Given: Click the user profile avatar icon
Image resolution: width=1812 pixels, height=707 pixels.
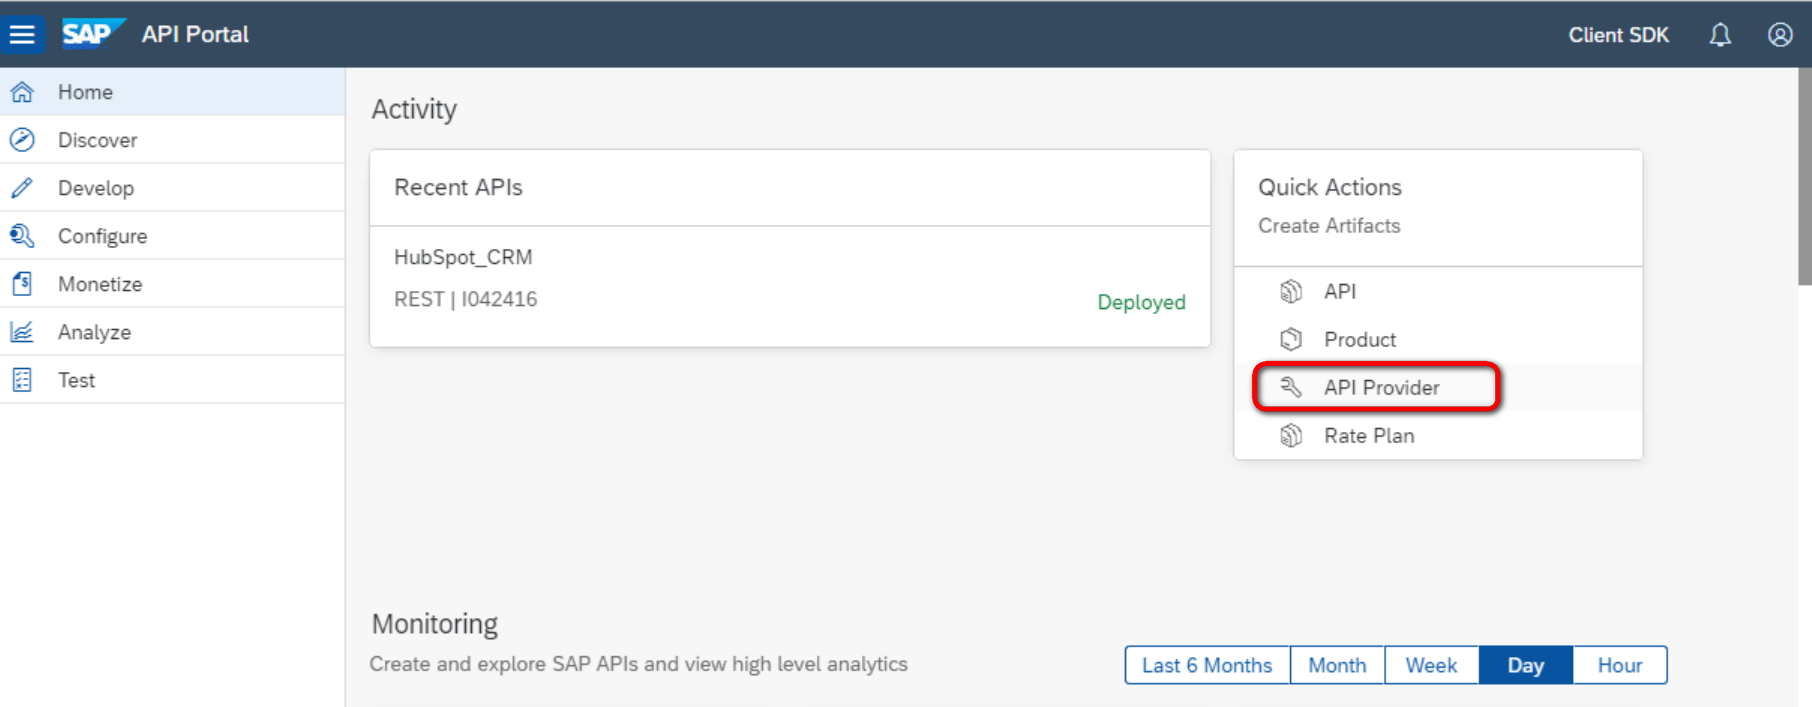Looking at the screenshot, I should tap(1781, 34).
